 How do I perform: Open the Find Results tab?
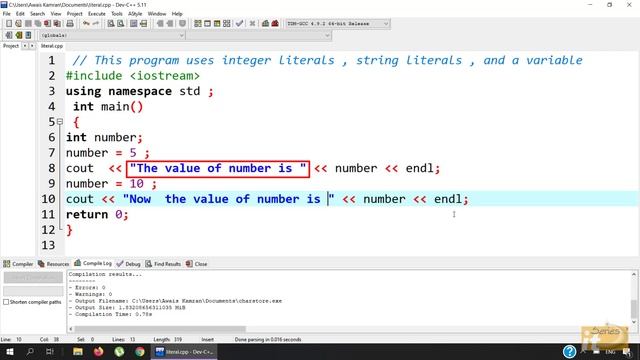163,264
